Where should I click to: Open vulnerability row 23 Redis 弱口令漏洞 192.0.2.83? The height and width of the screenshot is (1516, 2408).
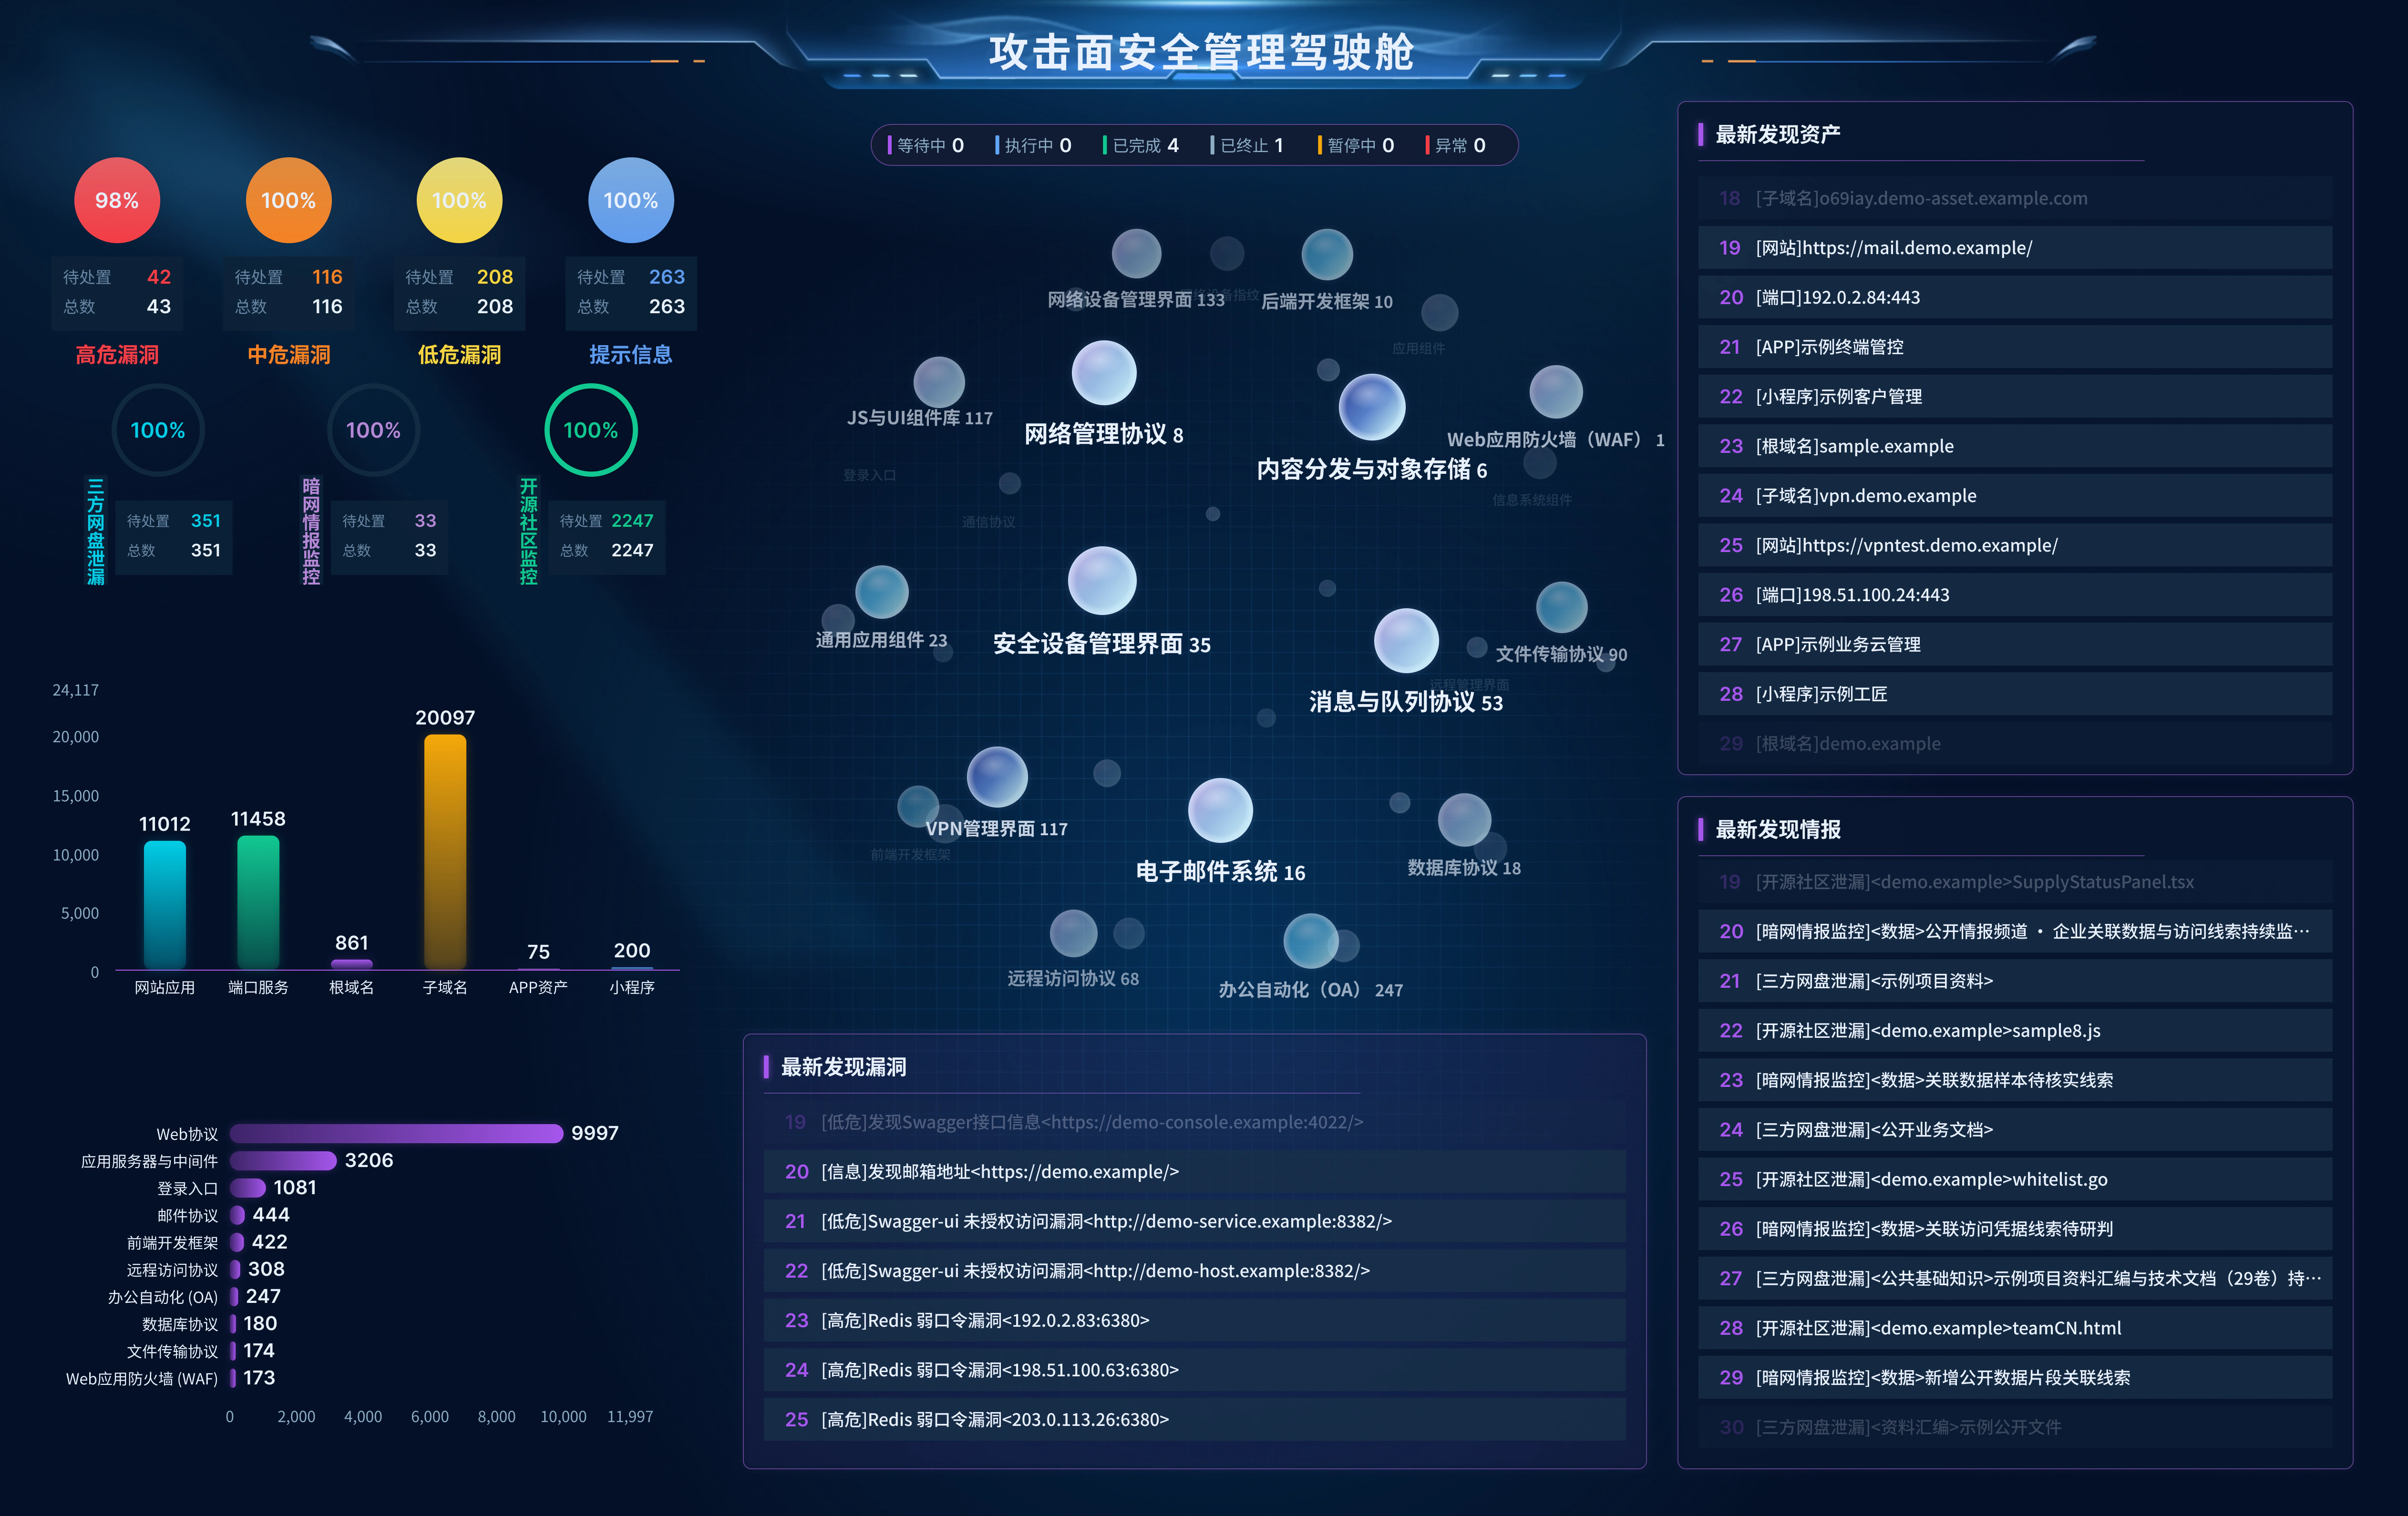(x=1194, y=1320)
